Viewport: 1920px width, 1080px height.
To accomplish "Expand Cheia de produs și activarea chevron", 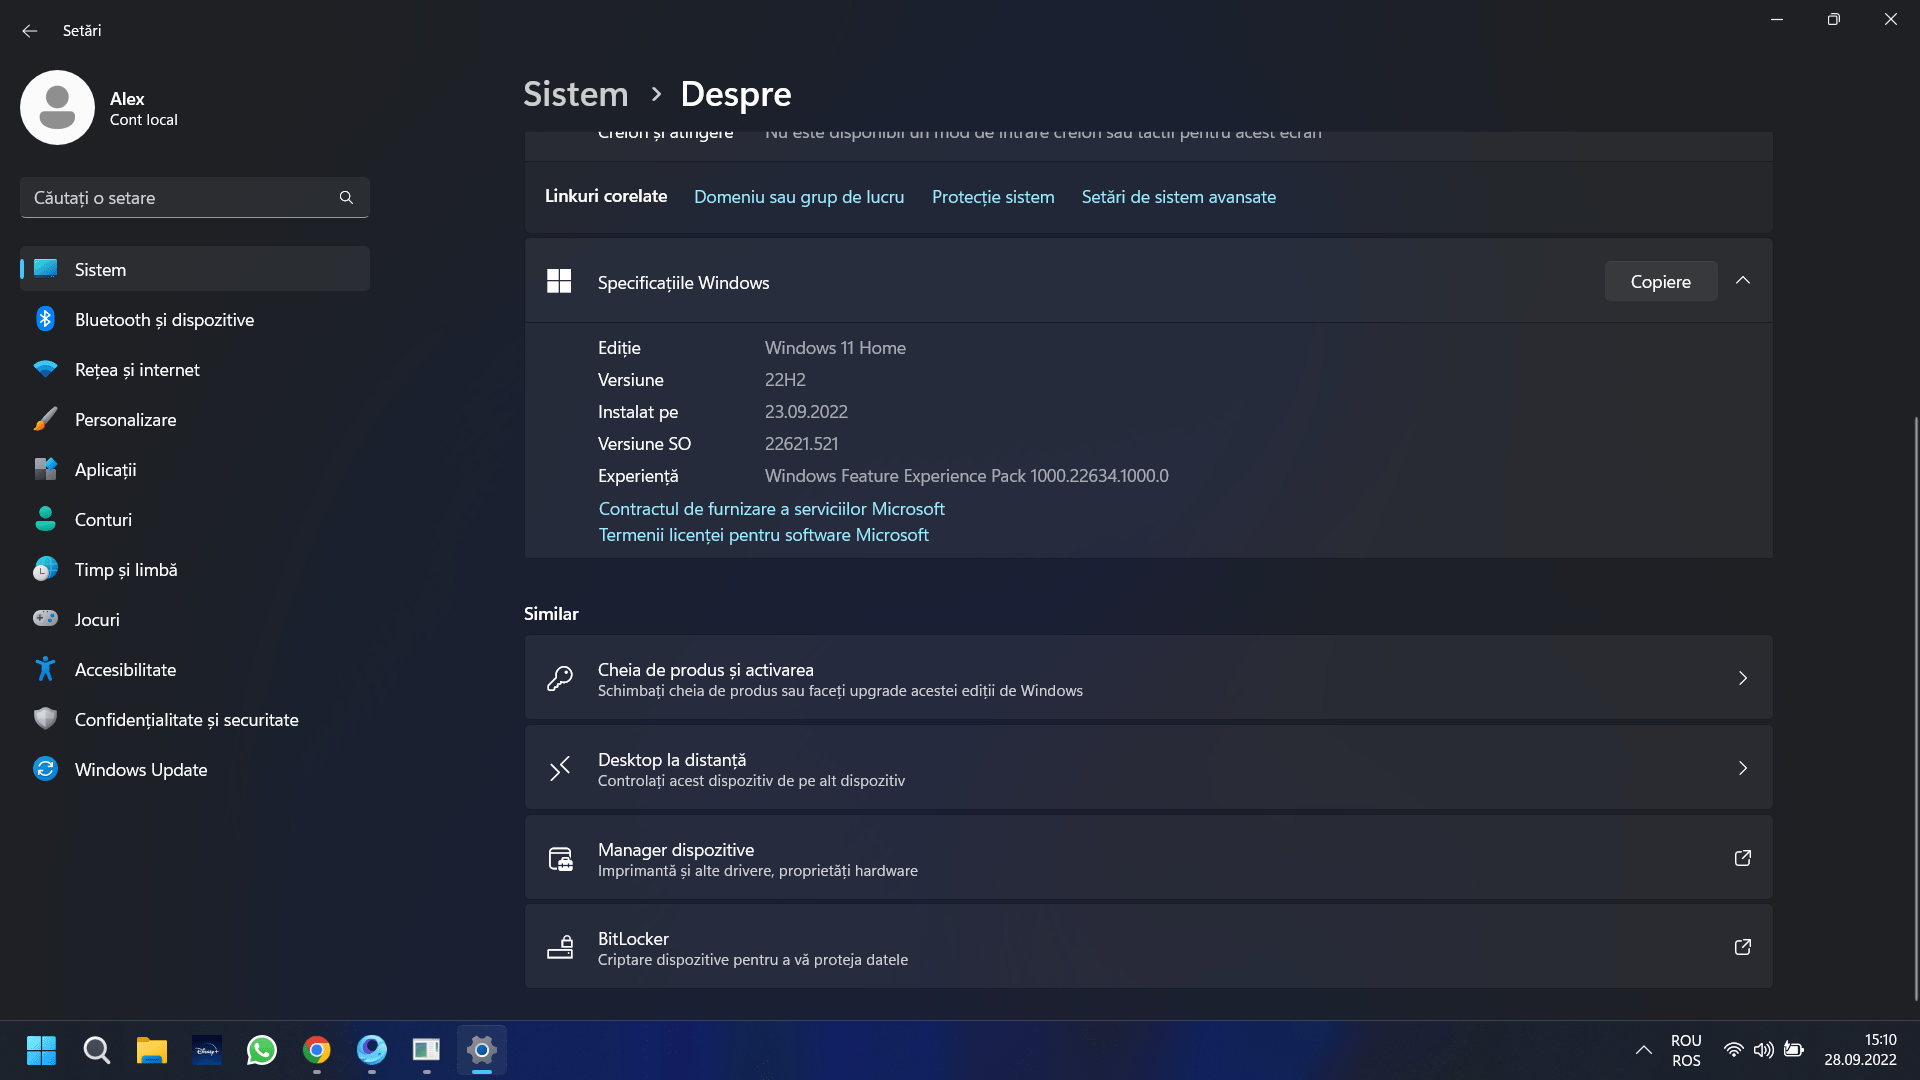I will pos(1743,678).
